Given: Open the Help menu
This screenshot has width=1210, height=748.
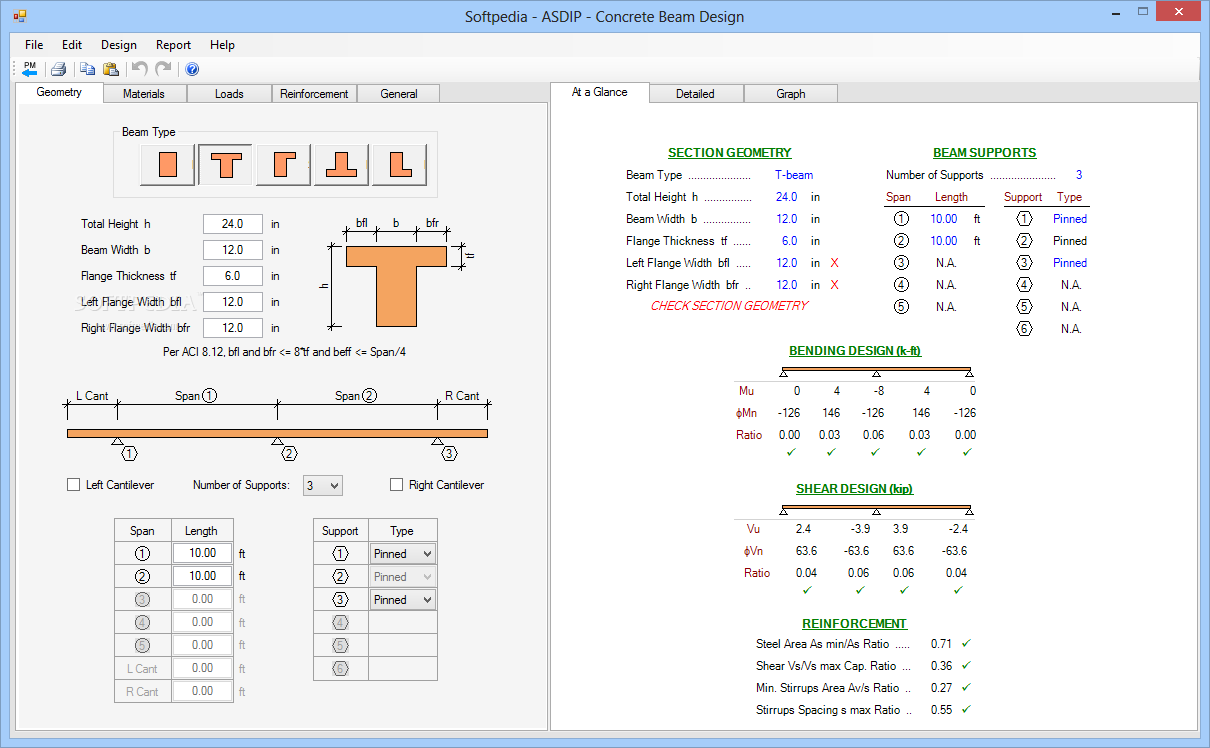Looking at the screenshot, I should (222, 45).
